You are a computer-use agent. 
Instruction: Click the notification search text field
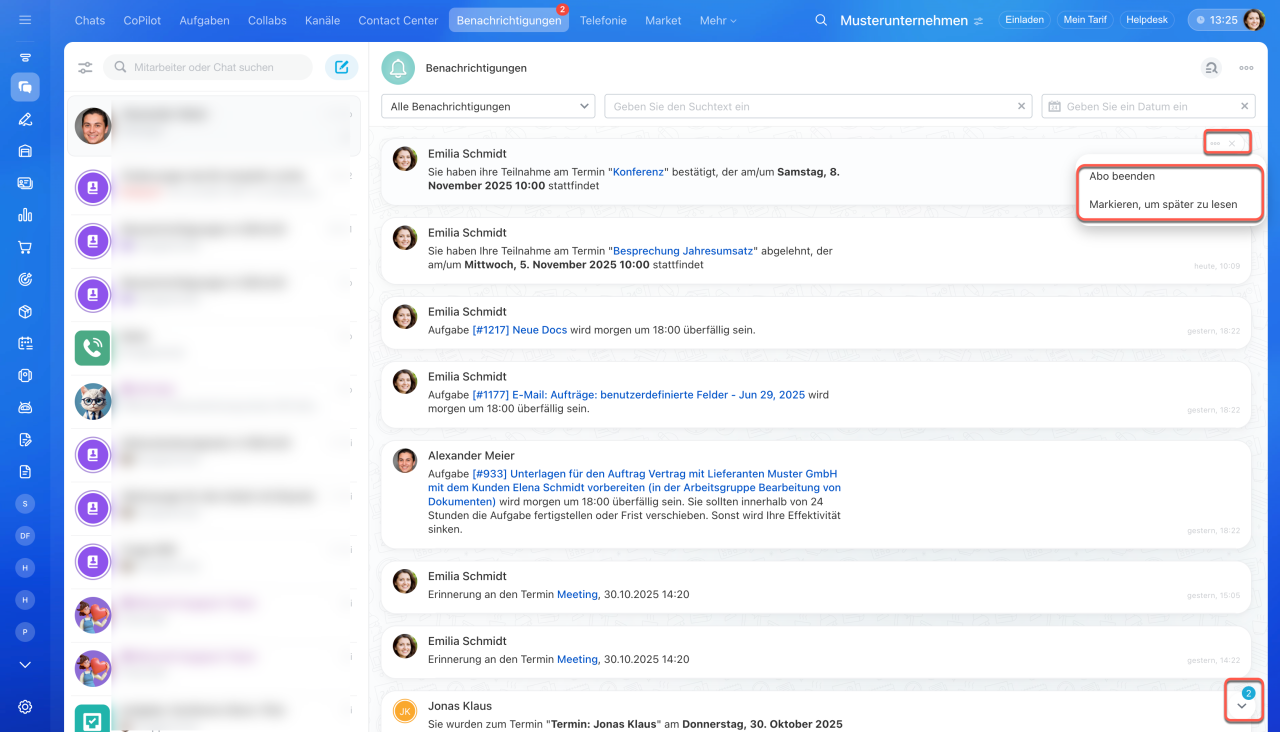tap(810, 106)
